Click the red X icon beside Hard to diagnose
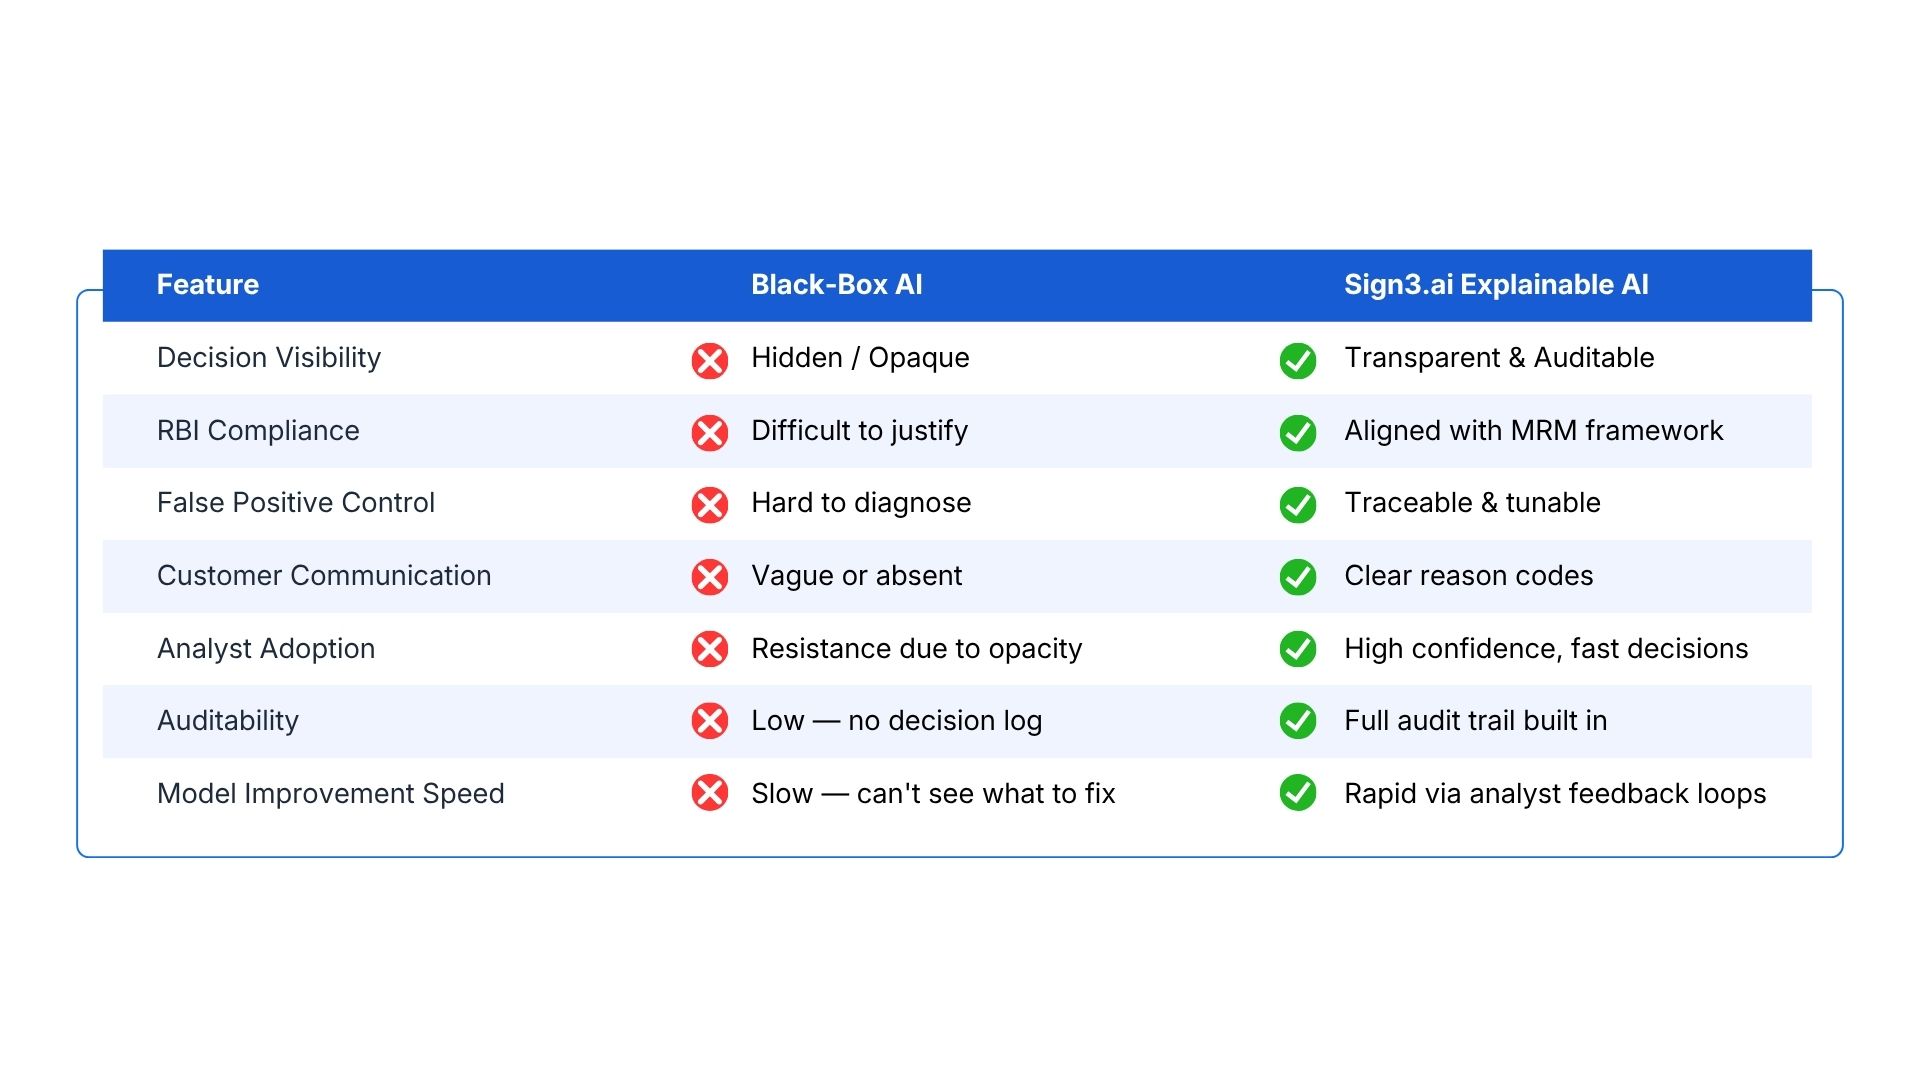This screenshot has width=1920, height=1080. (x=710, y=505)
